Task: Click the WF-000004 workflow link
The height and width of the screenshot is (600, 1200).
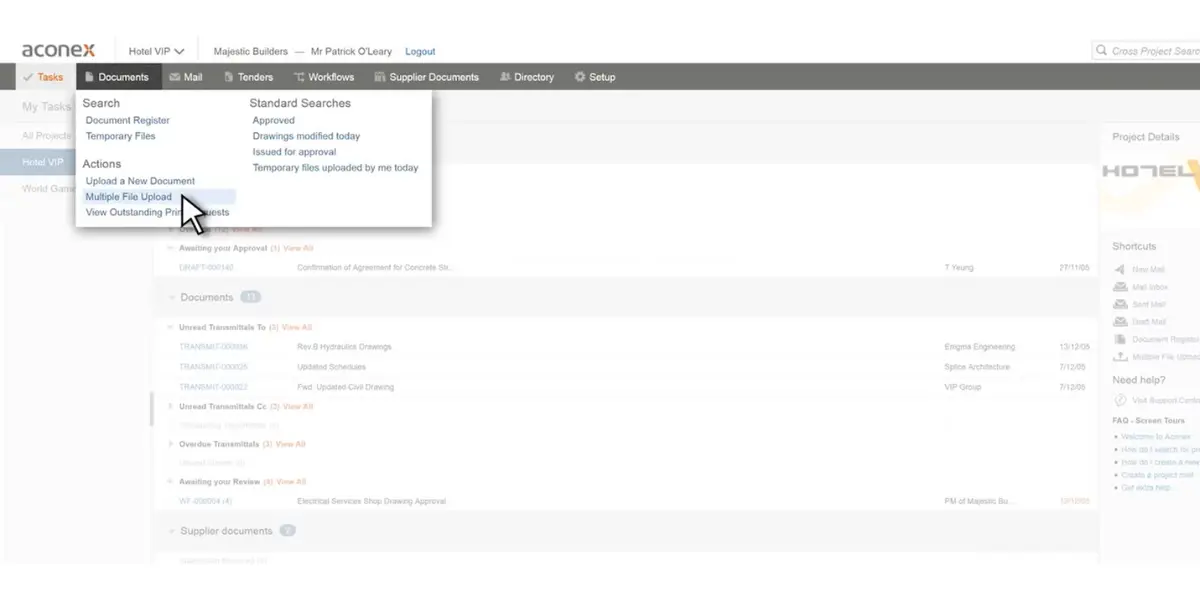Action: point(206,501)
